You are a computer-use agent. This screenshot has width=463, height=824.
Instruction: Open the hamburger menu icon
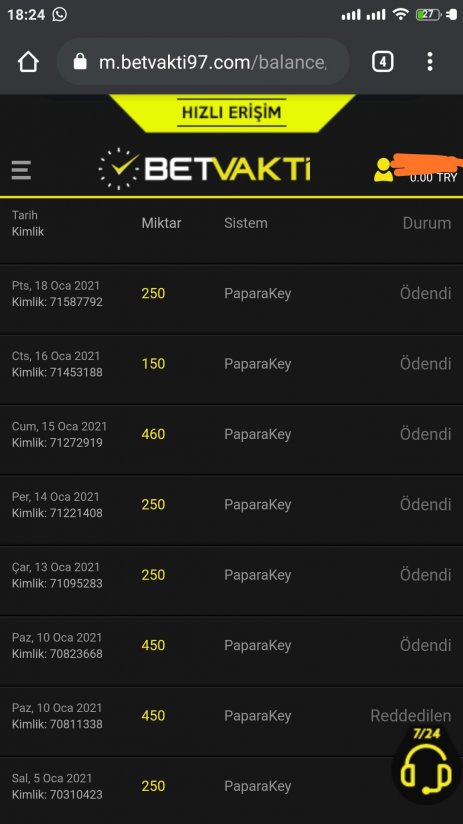(21, 170)
